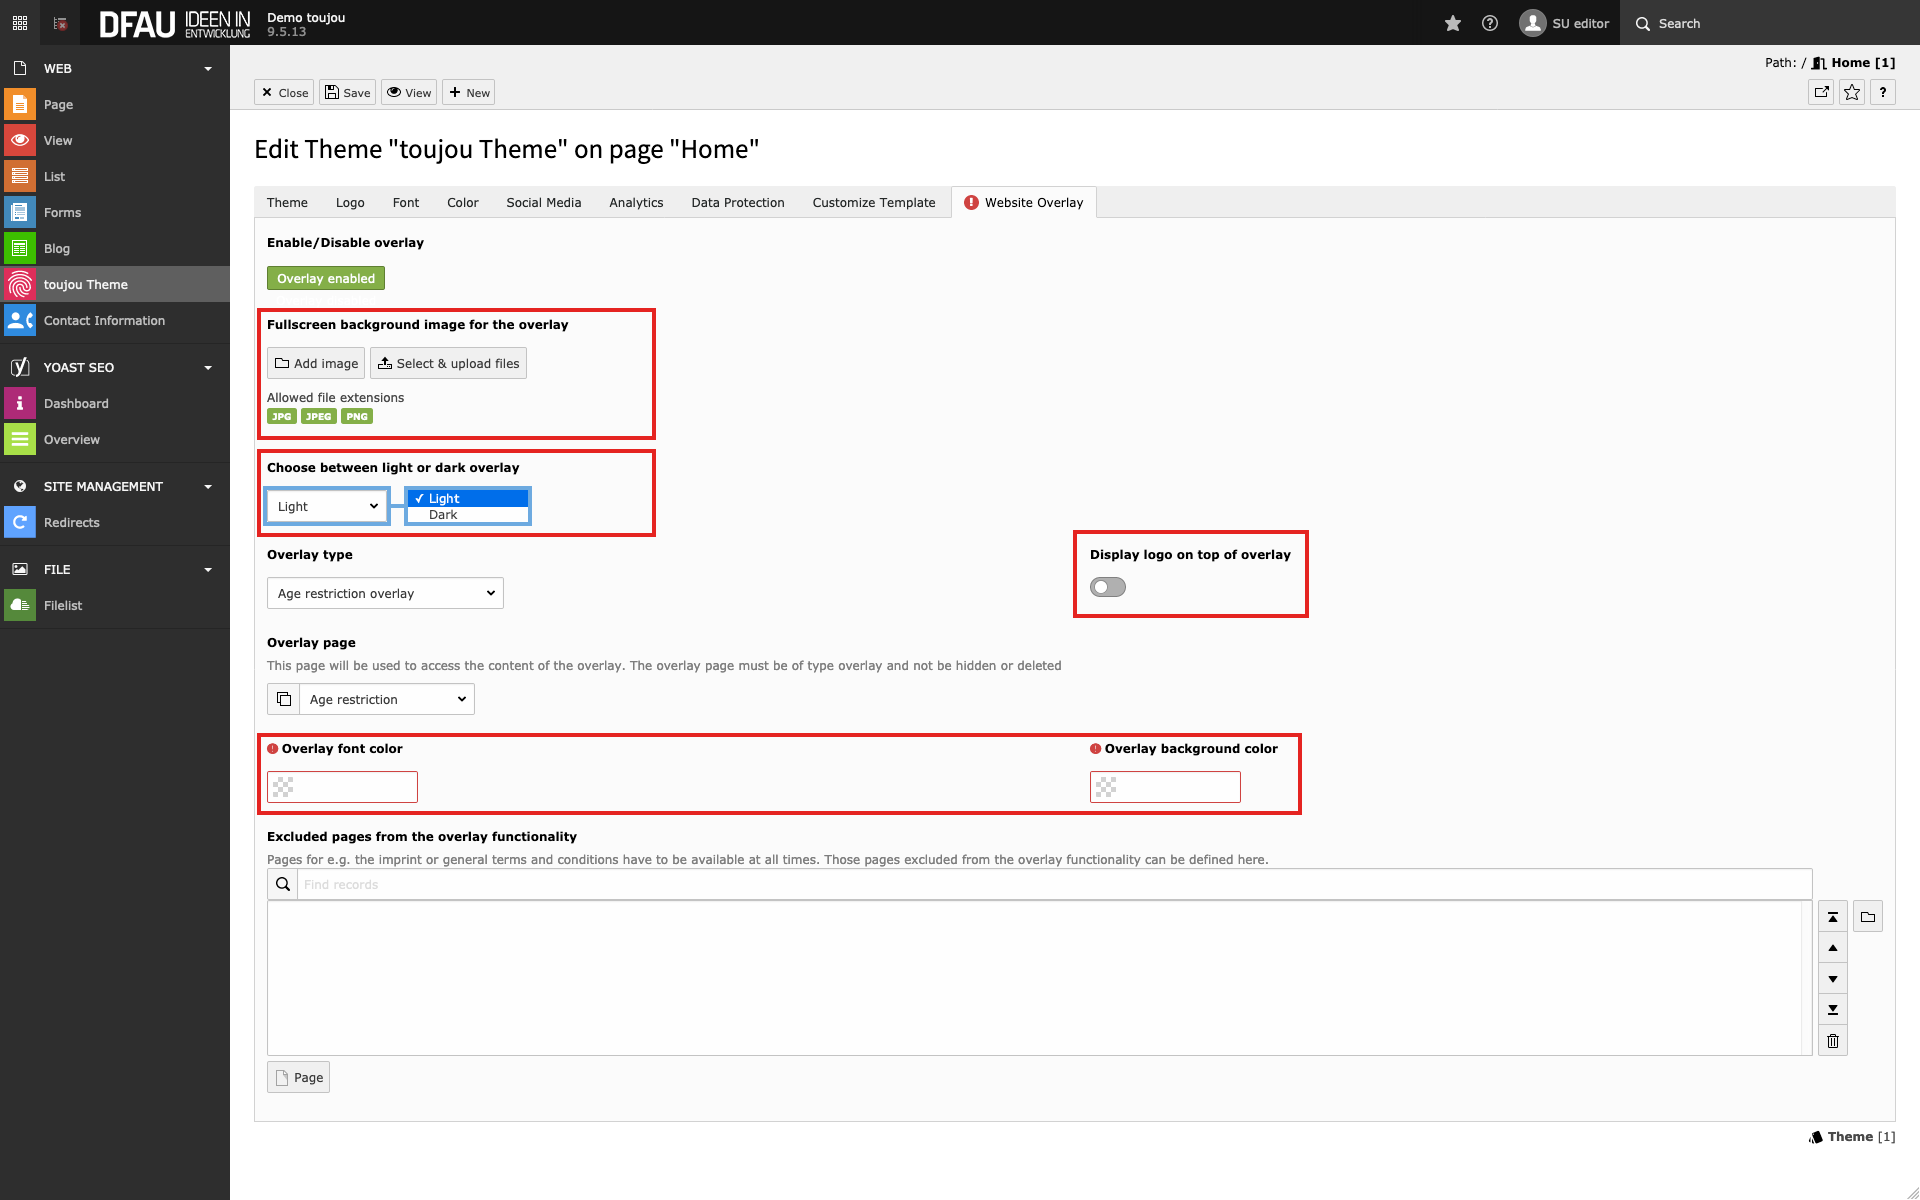This screenshot has height=1200, width=1920.
Task: Open help question mark in top bar
Action: (x=1490, y=23)
